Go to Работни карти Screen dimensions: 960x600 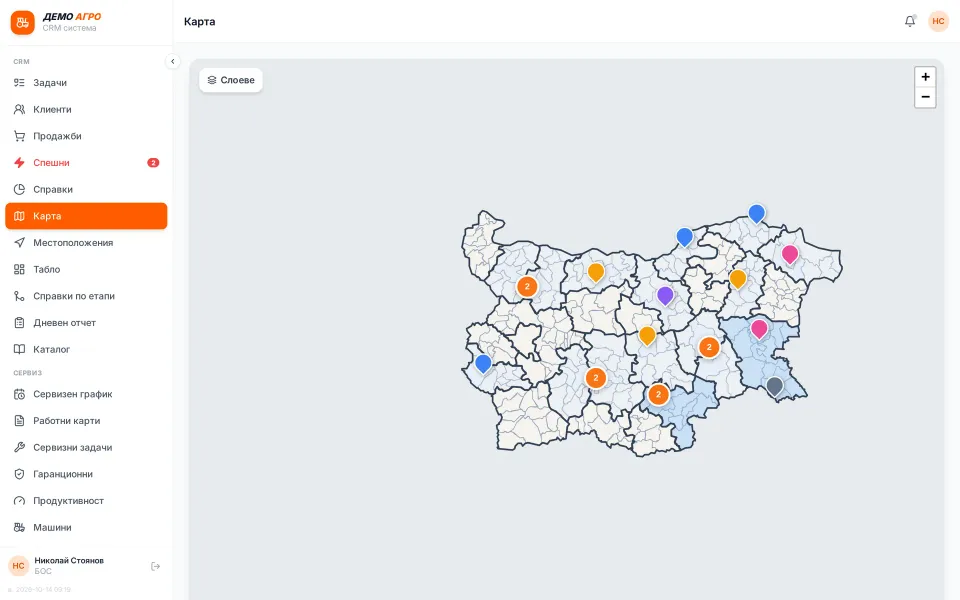click(x=86, y=421)
